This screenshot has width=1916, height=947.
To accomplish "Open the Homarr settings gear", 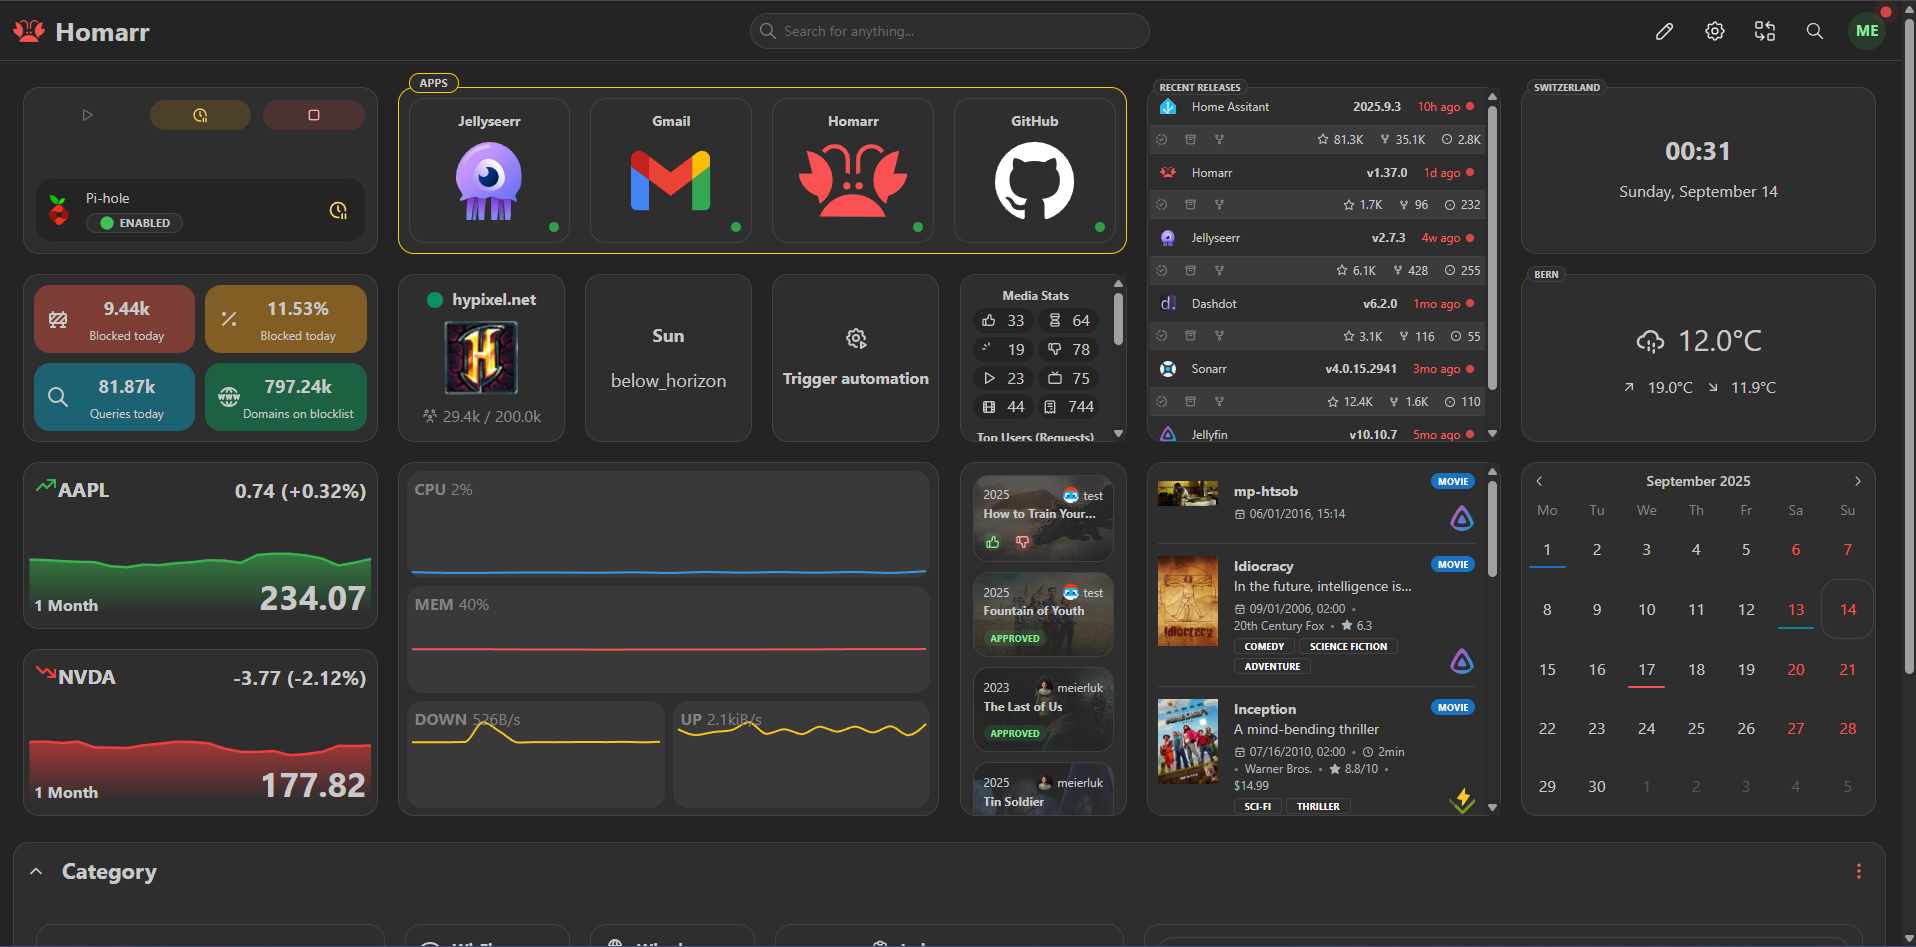I will click(x=1714, y=31).
